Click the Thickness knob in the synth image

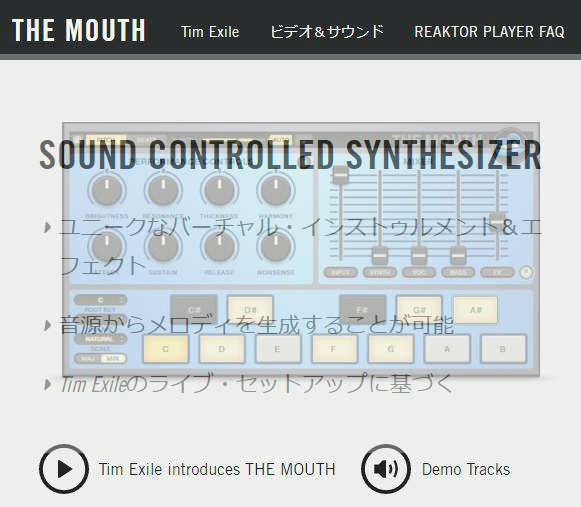coord(219,190)
